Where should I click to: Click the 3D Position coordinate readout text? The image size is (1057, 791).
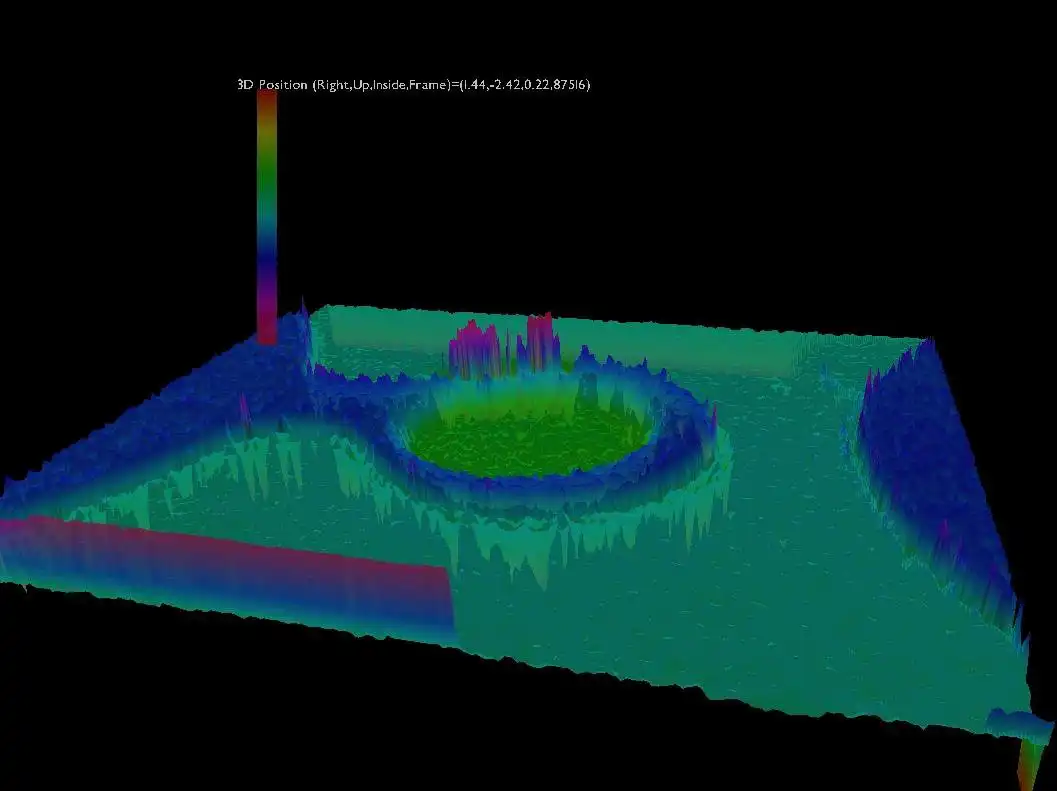[414, 84]
